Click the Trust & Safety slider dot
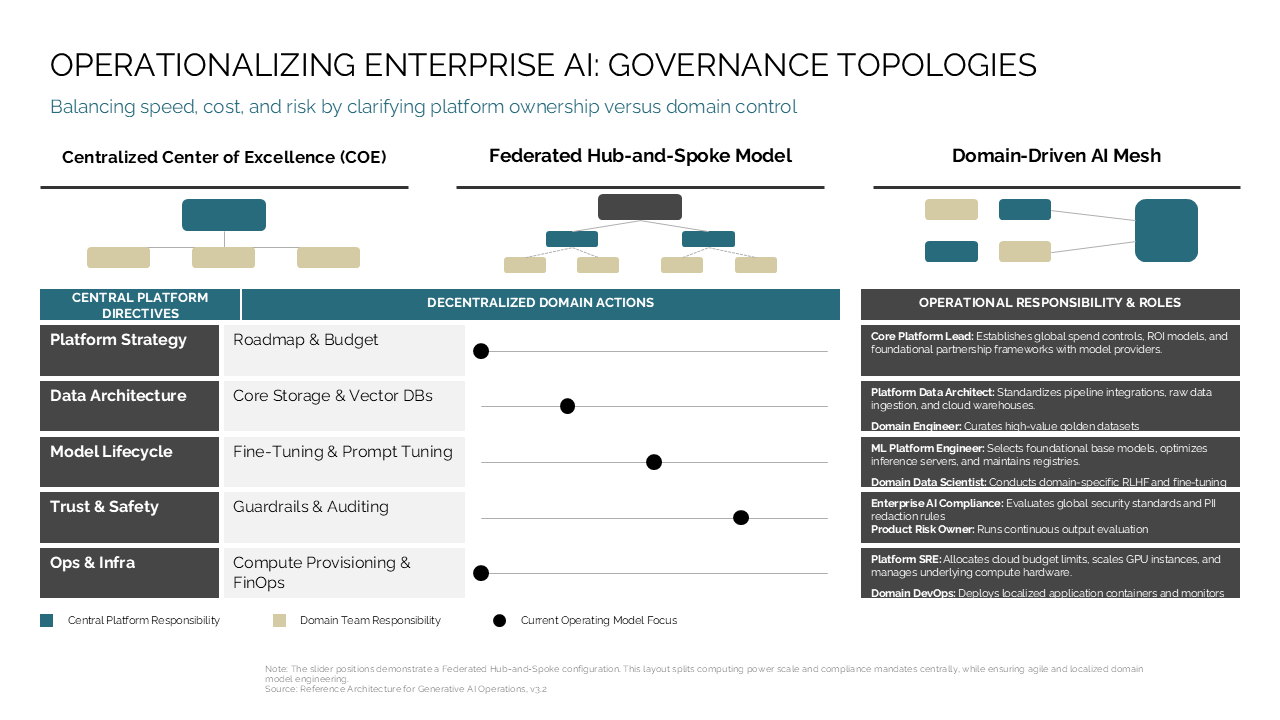The height and width of the screenshot is (720, 1280). pyautogui.click(x=741, y=517)
